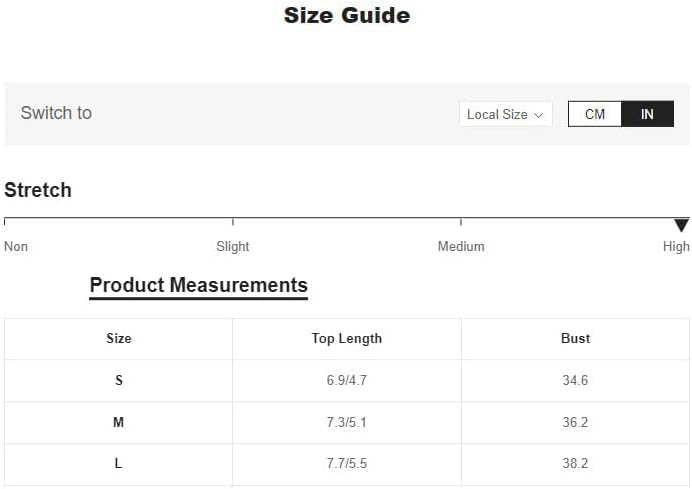Click the Non stretch label
692x489 pixels.
tap(16, 246)
